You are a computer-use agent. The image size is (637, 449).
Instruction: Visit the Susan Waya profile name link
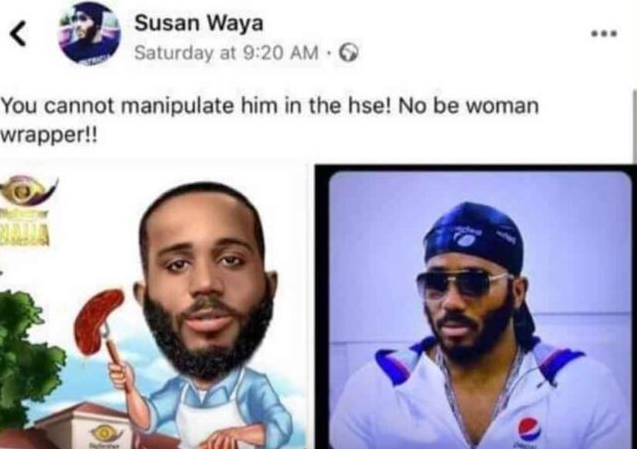[199, 23]
